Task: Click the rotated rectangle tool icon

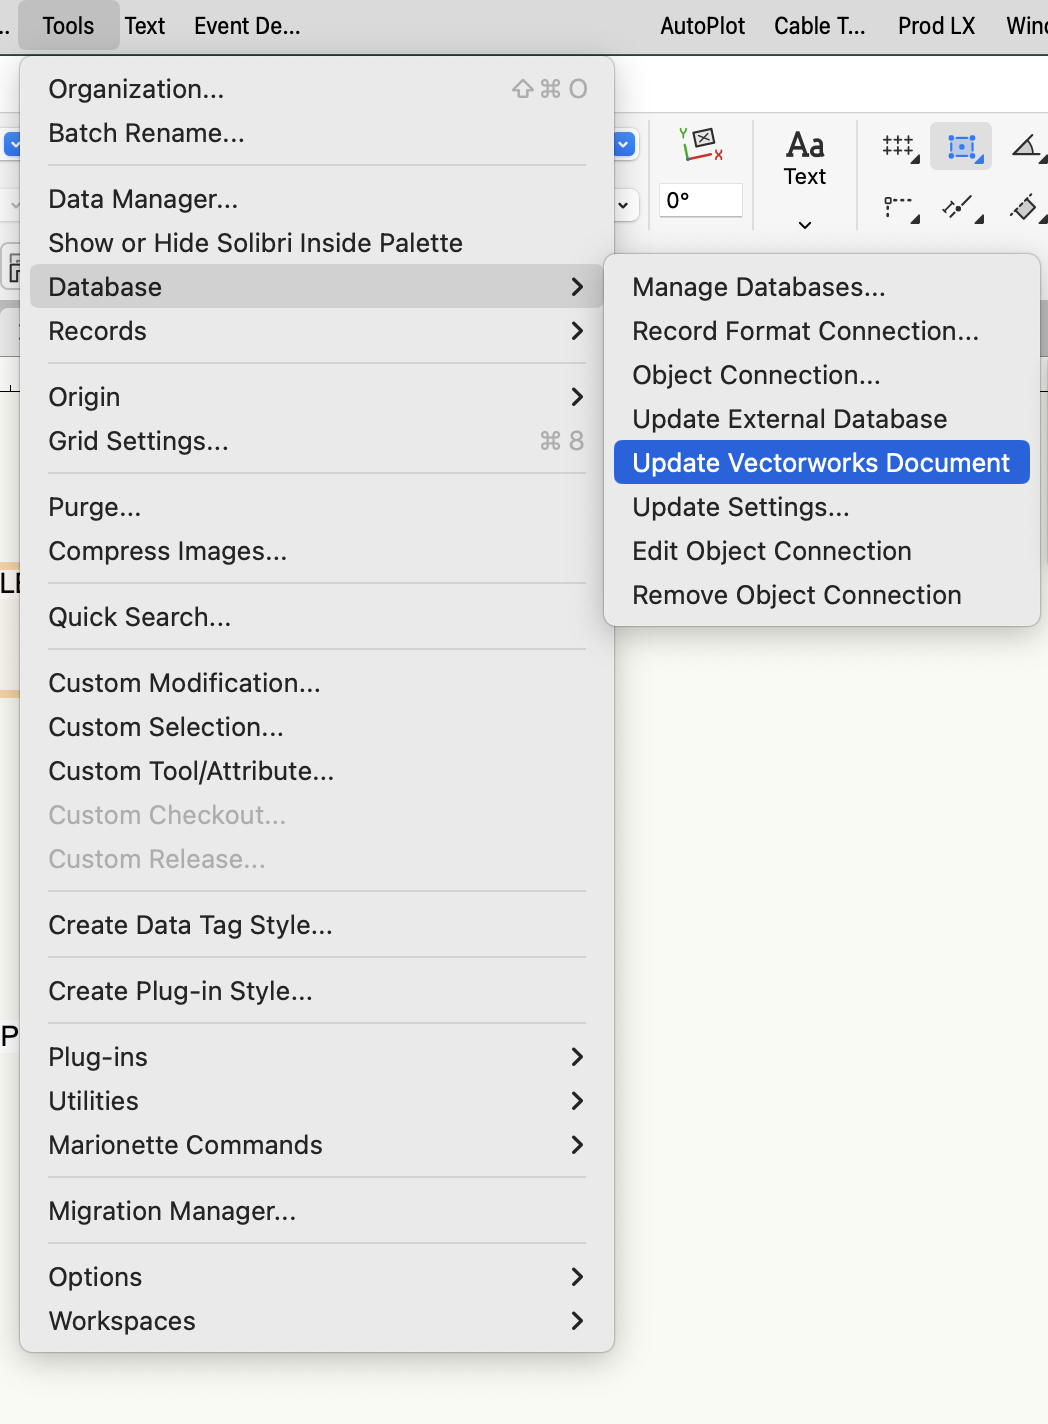Action: [1024, 208]
